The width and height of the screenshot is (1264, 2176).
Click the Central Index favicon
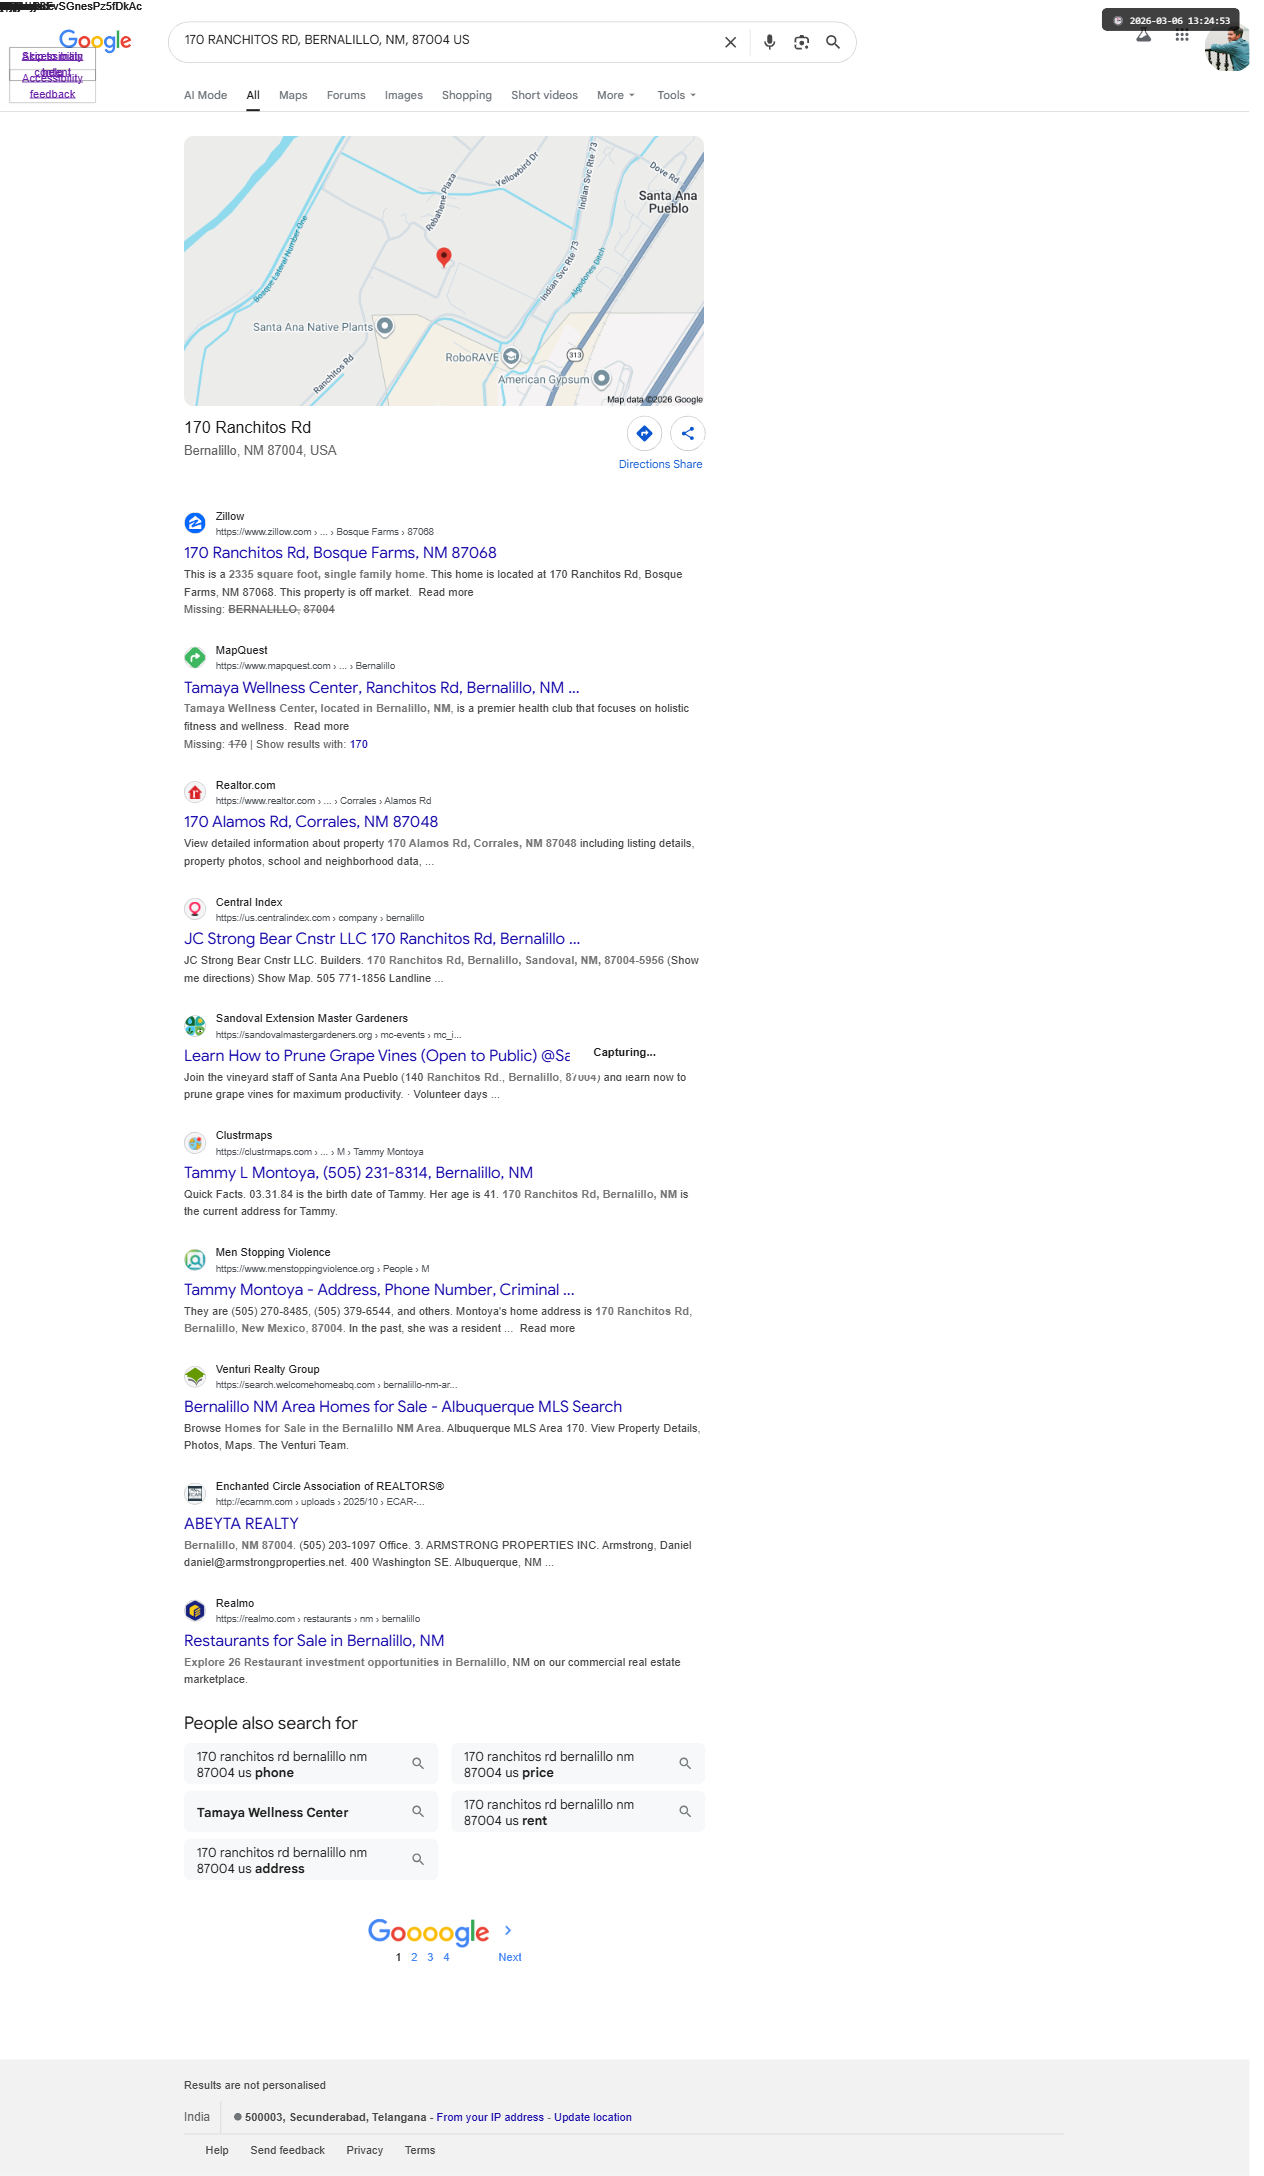pos(195,909)
